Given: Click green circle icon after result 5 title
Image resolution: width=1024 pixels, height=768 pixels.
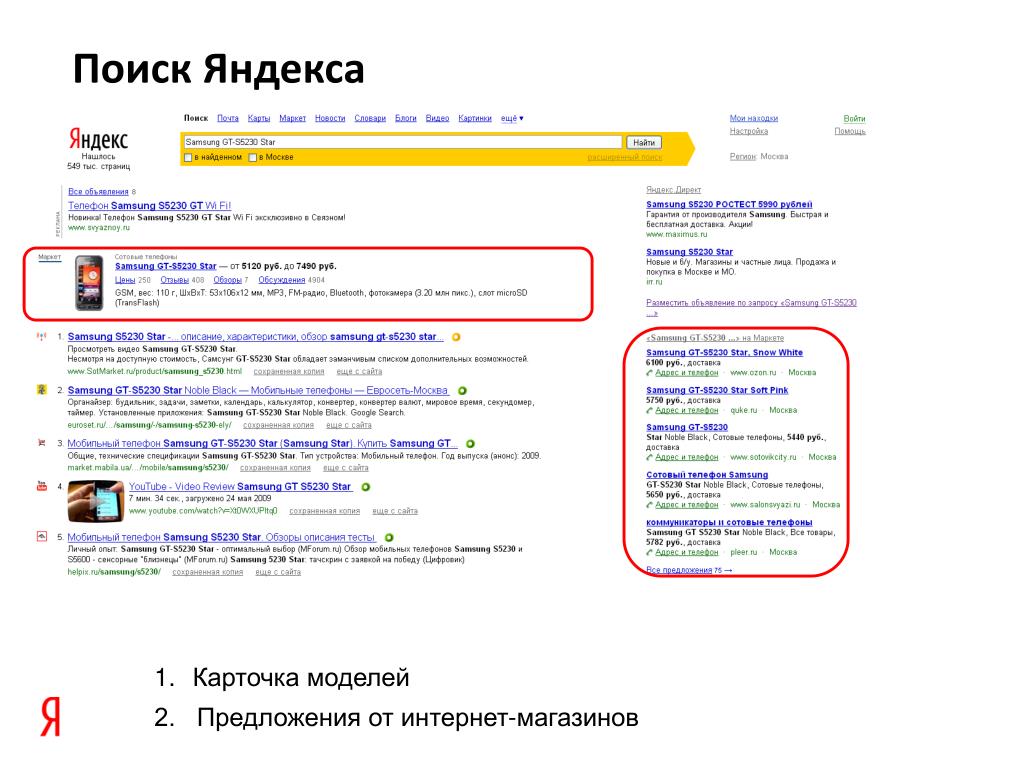Looking at the screenshot, I should point(389,537).
